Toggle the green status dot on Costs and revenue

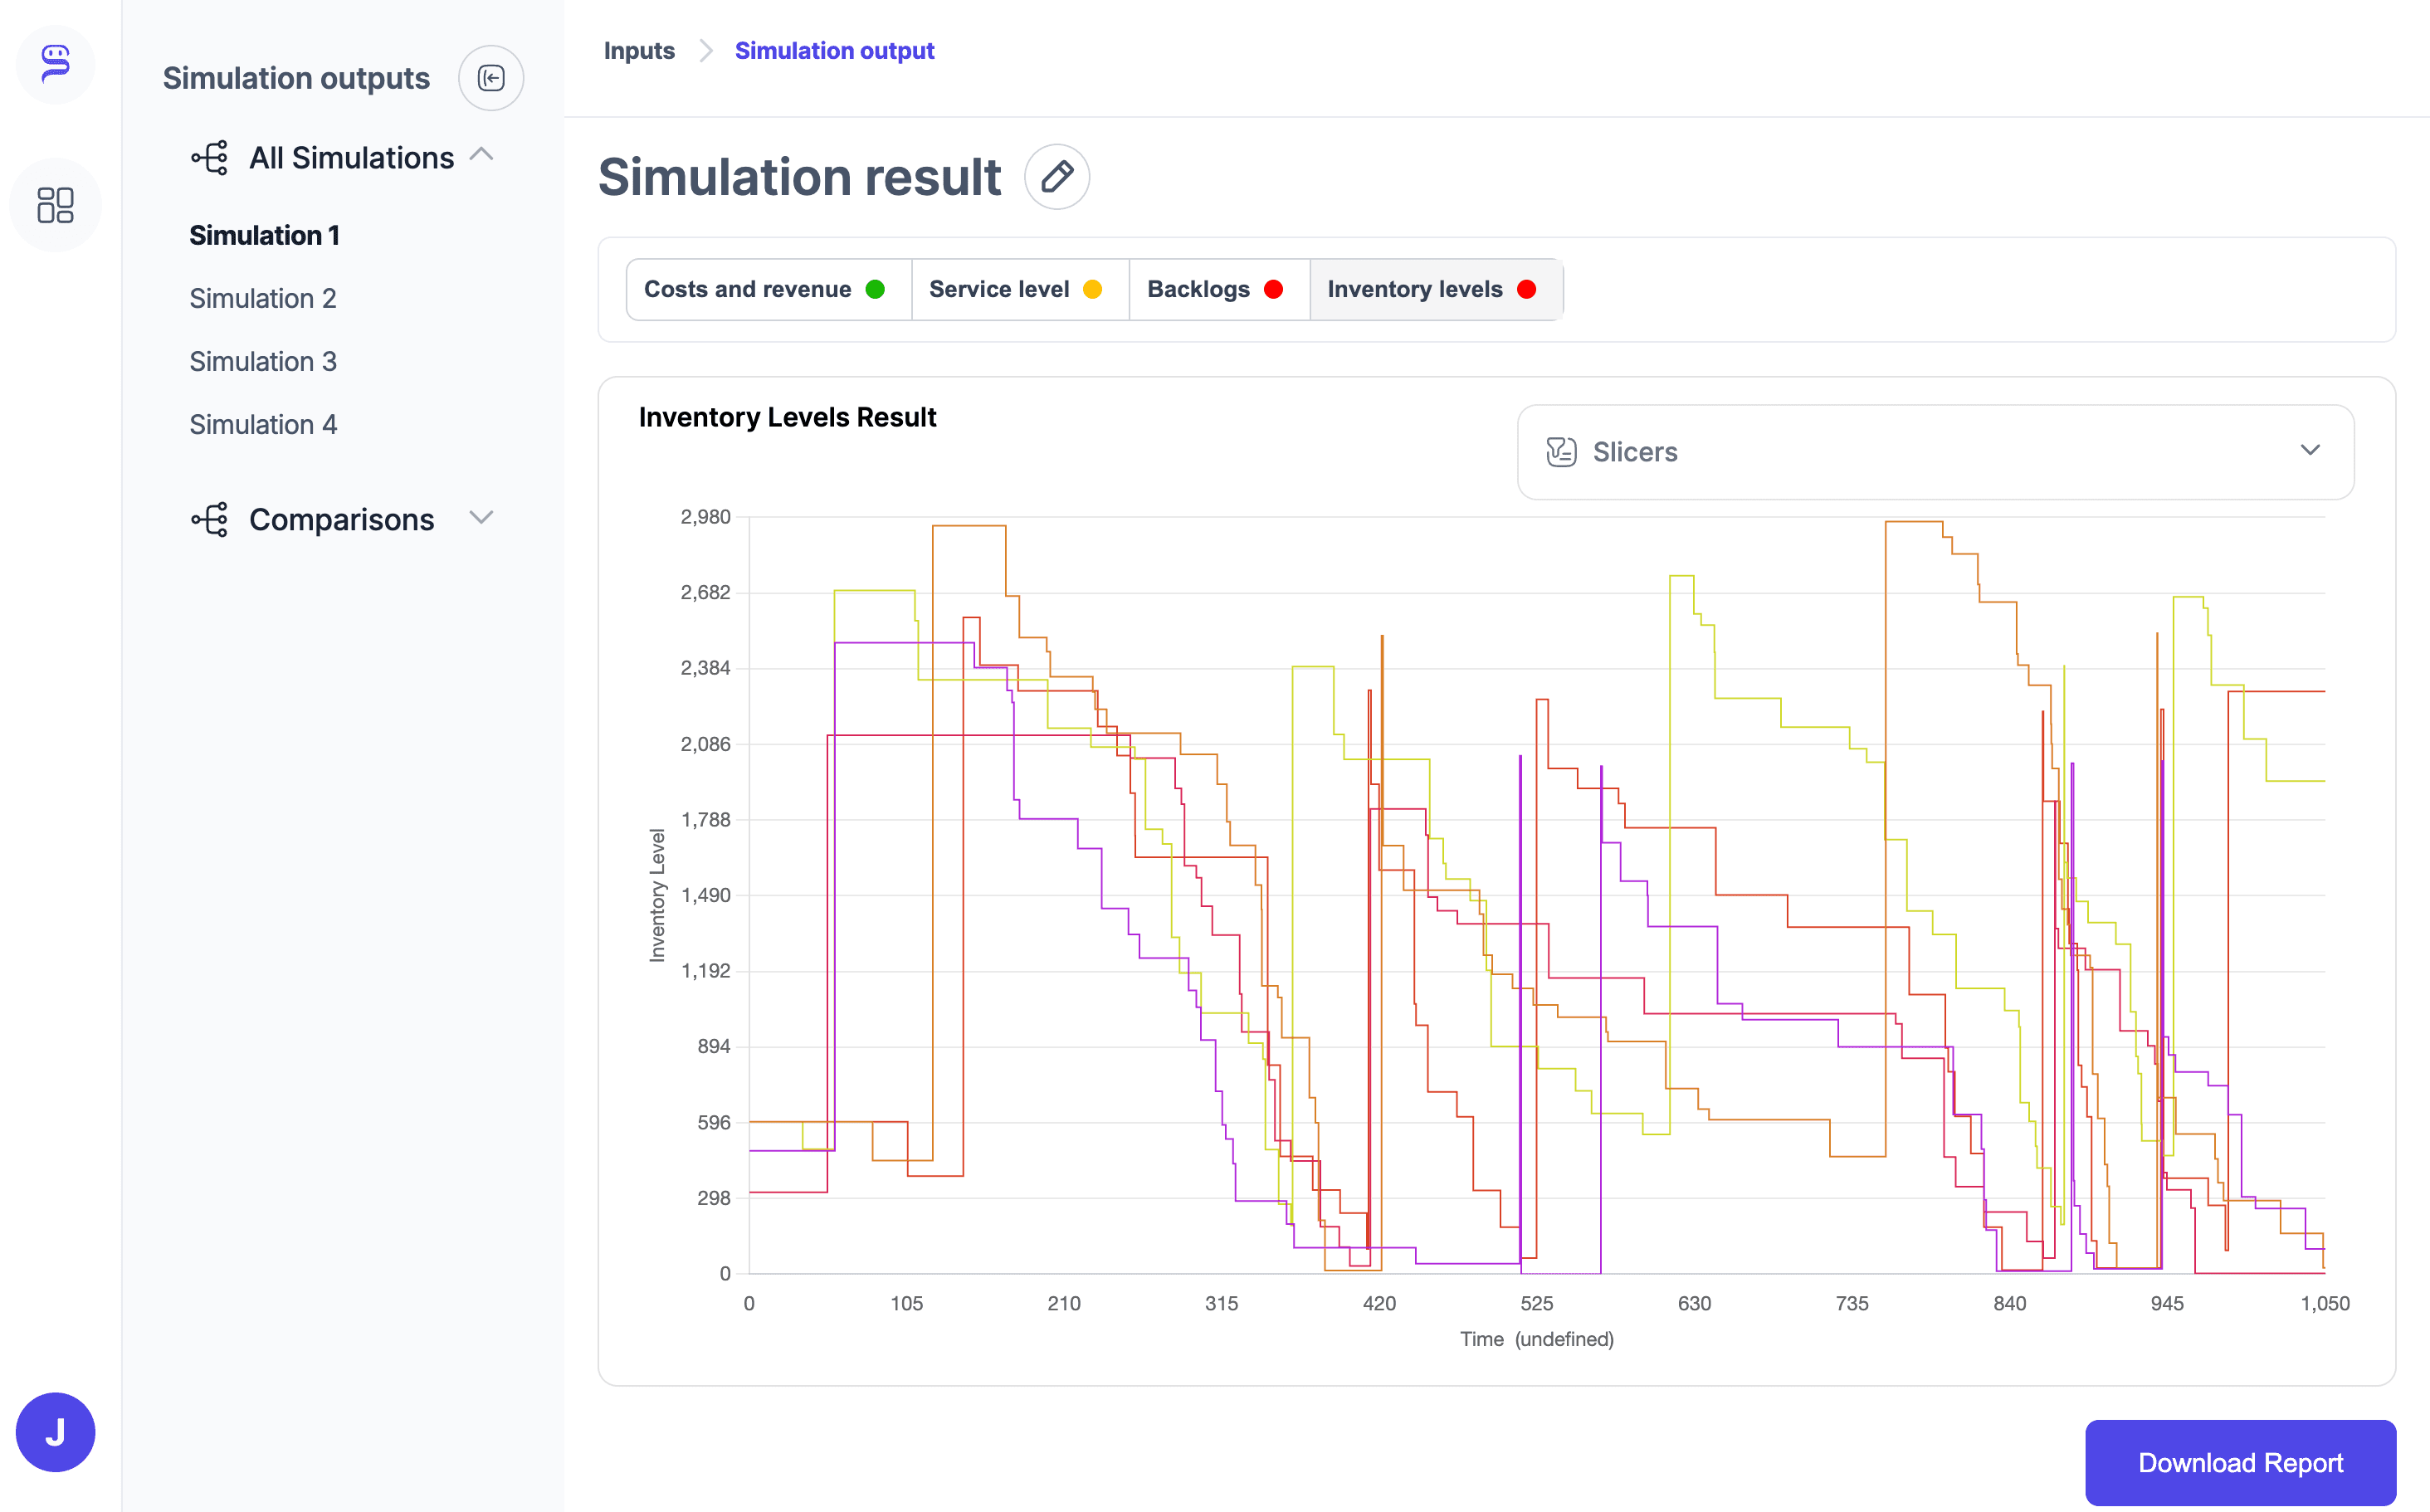tap(876, 289)
